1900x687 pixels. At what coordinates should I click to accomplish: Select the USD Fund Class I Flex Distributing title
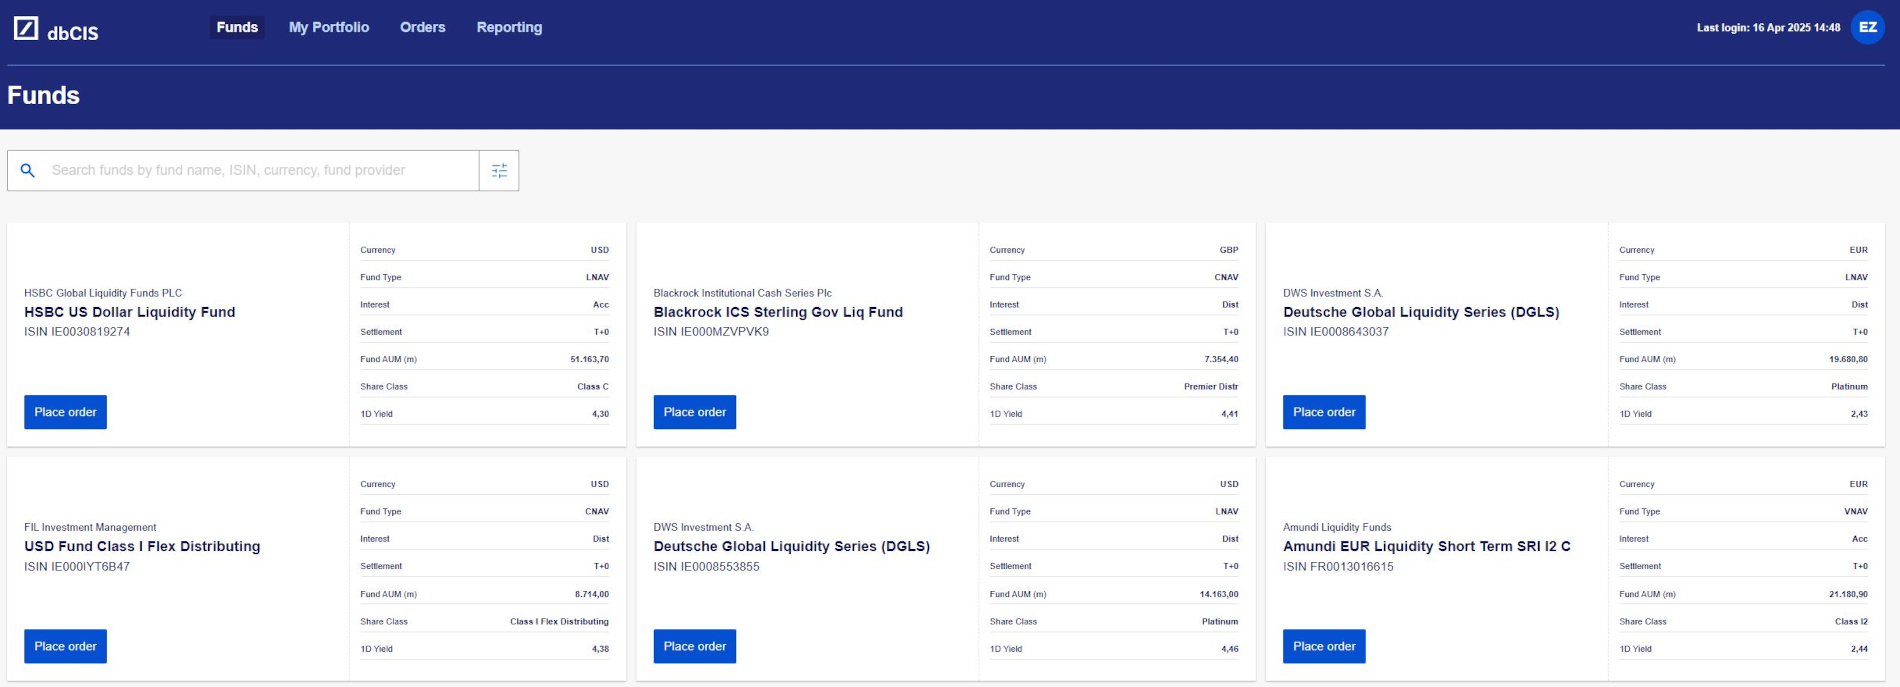coord(142,546)
